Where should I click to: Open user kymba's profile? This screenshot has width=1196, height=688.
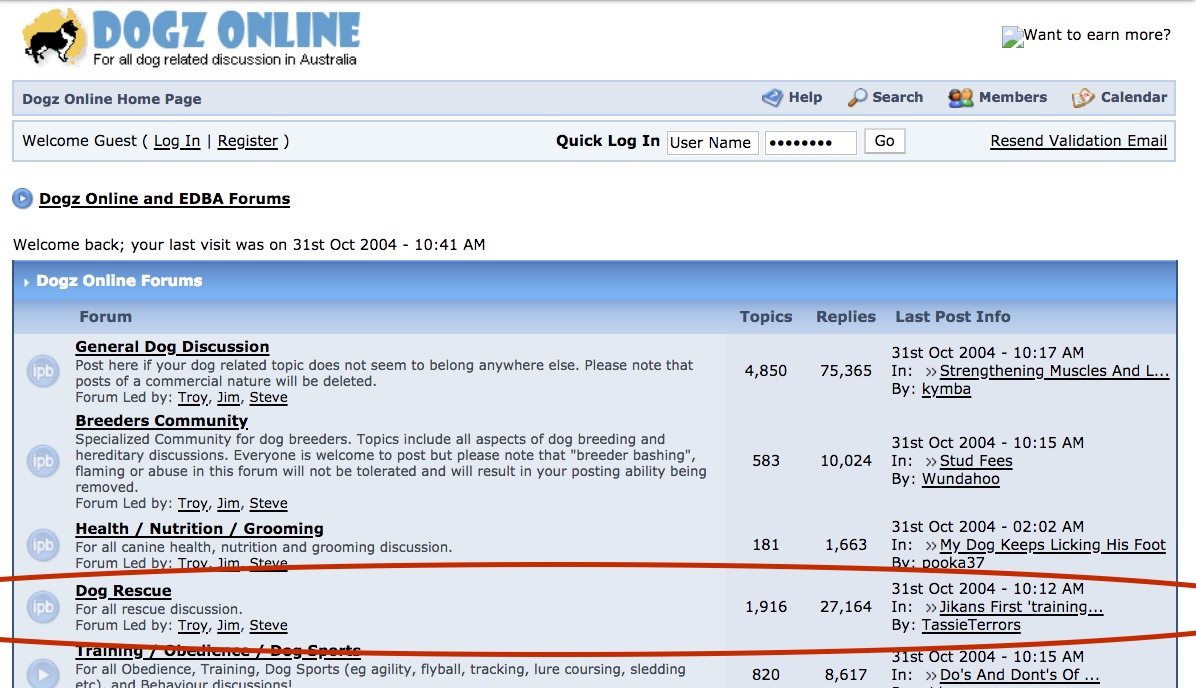coord(946,390)
